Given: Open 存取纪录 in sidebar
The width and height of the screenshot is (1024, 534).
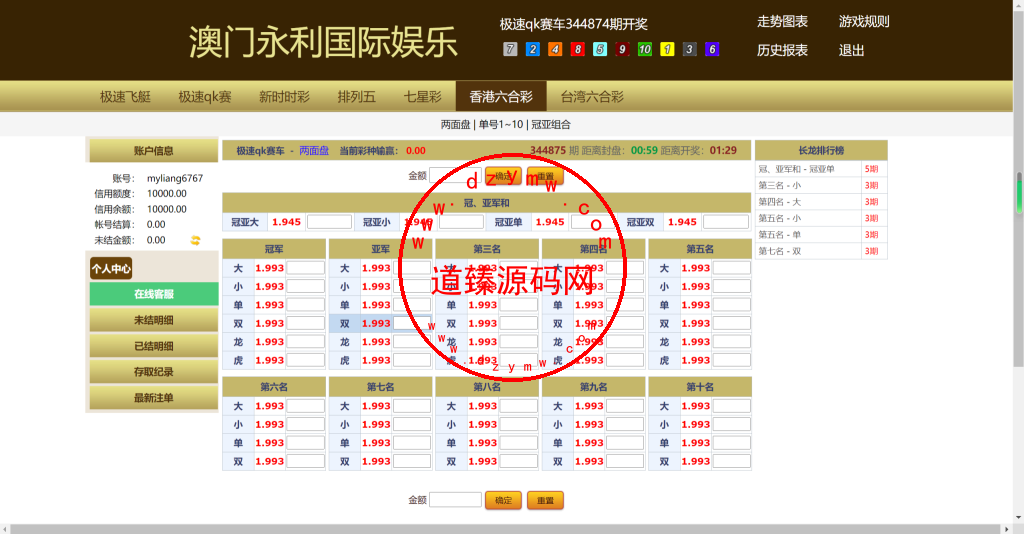Looking at the screenshot, I should tap(154, 371).
